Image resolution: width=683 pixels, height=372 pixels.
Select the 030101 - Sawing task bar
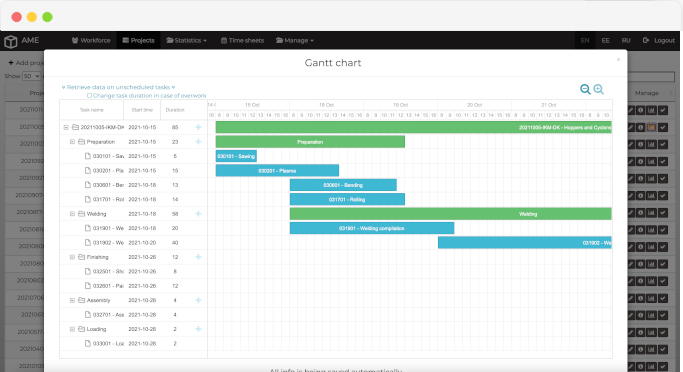pos(236,156)
